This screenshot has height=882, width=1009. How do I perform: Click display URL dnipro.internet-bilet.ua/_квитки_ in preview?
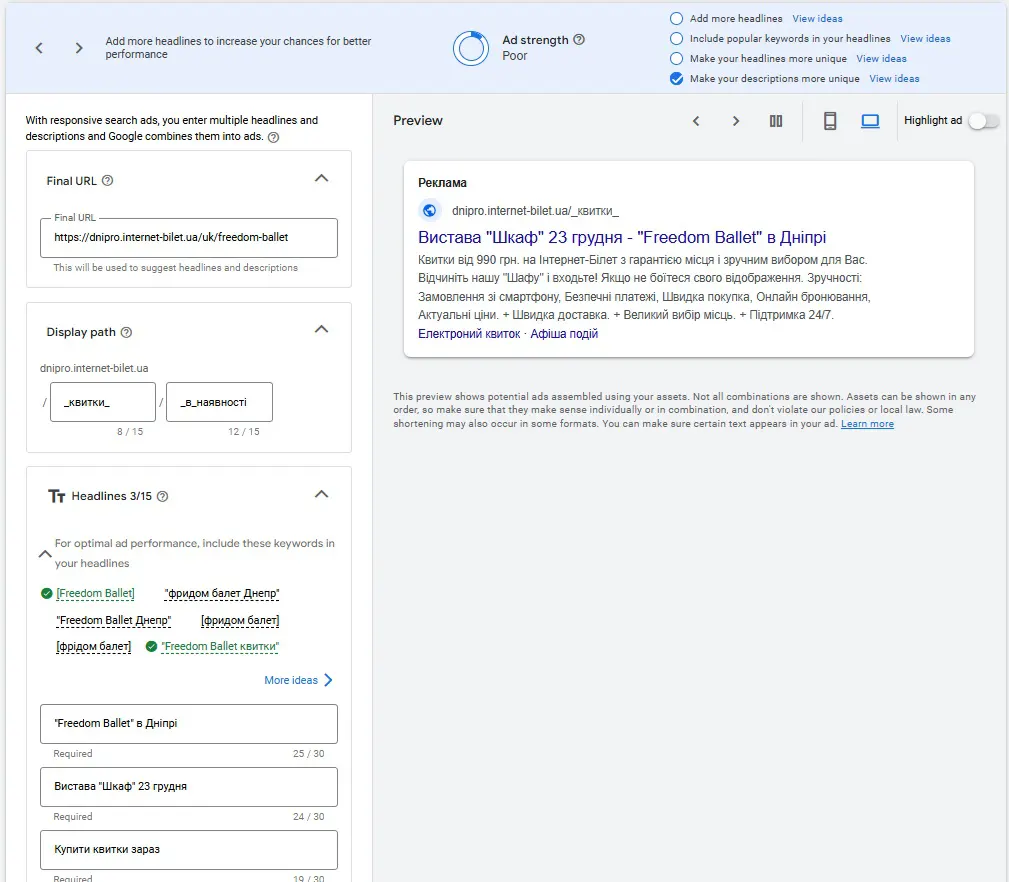(x=535, y=210)
